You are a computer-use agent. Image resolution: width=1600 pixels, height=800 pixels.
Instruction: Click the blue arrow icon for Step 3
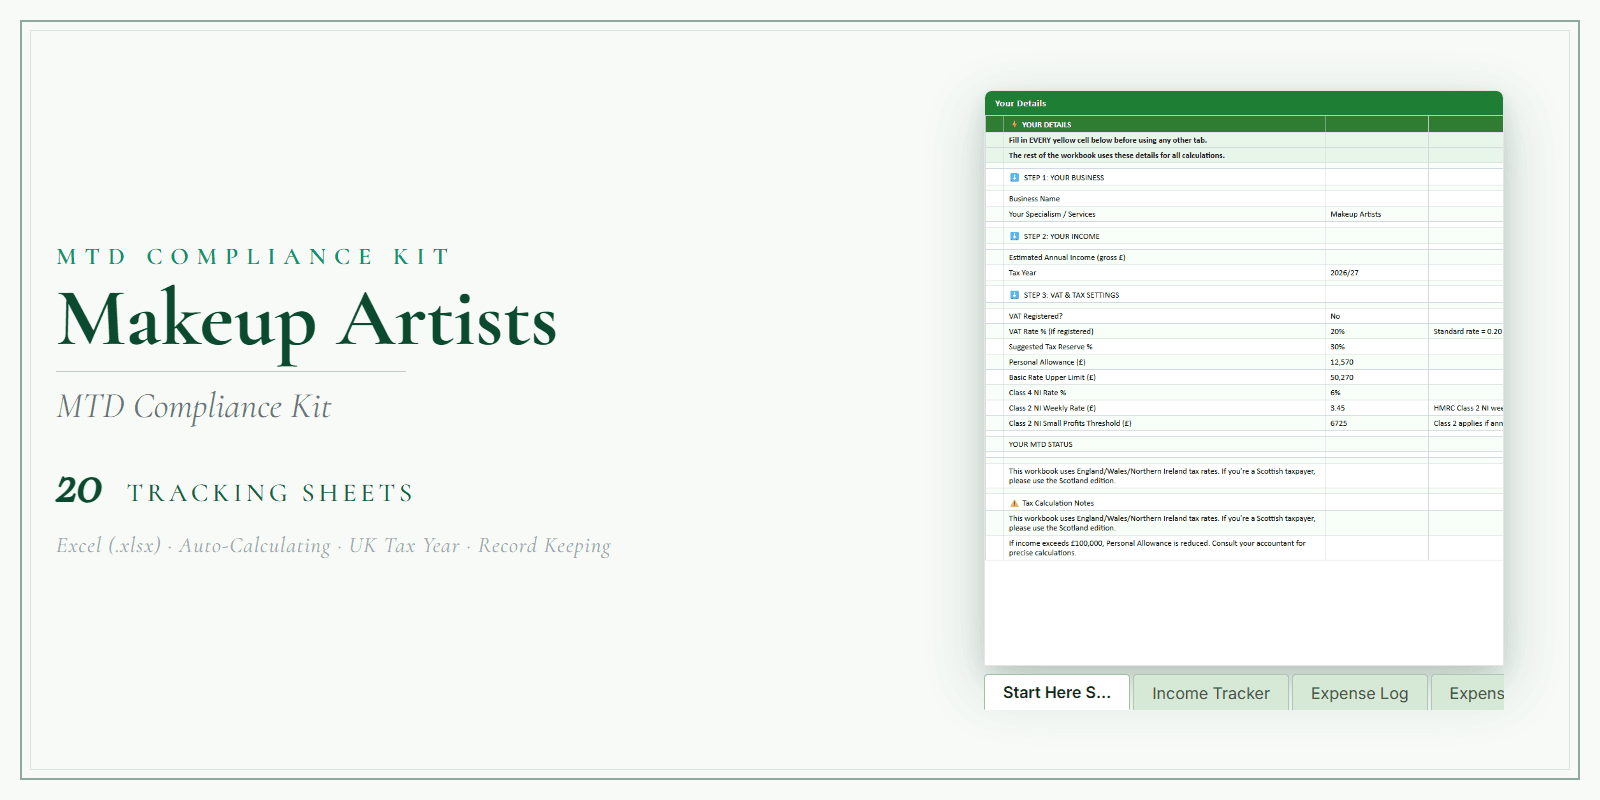(1014, 296)
